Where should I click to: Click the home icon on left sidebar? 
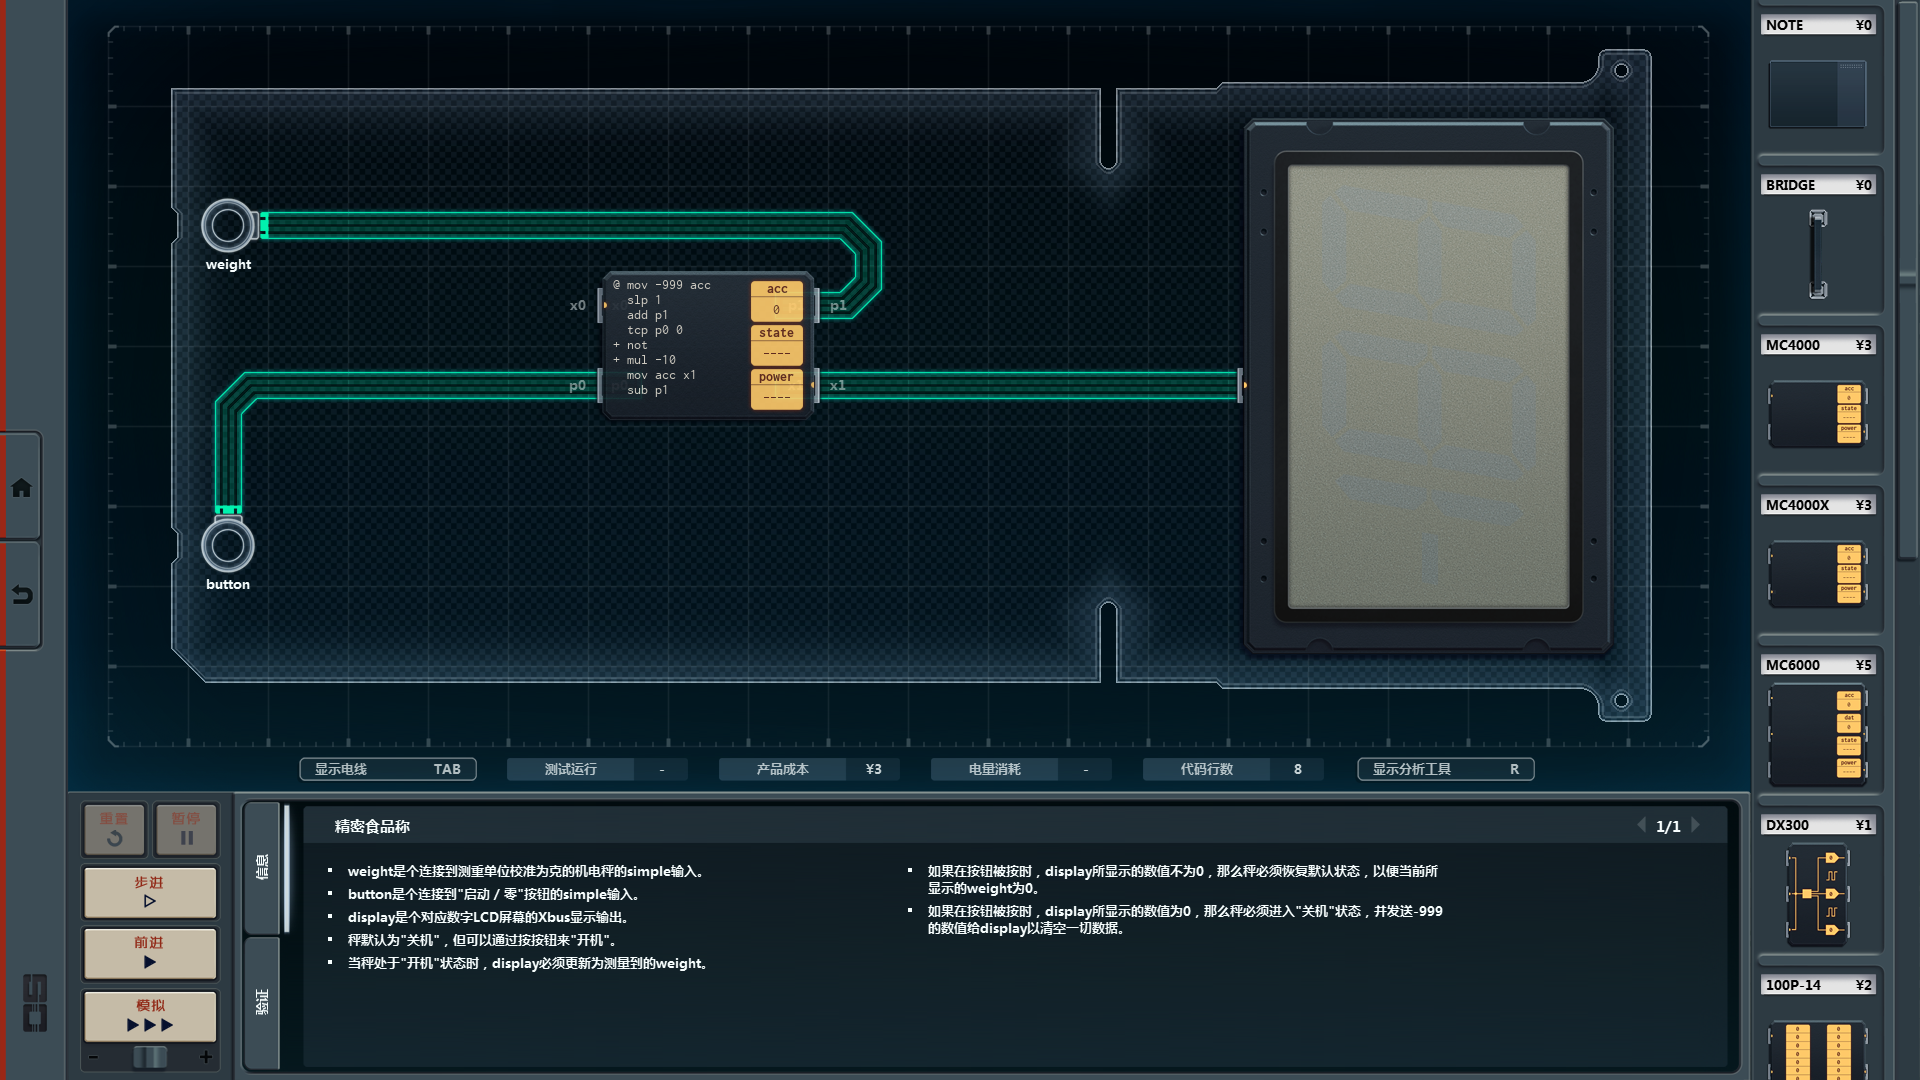click(21, 488)
